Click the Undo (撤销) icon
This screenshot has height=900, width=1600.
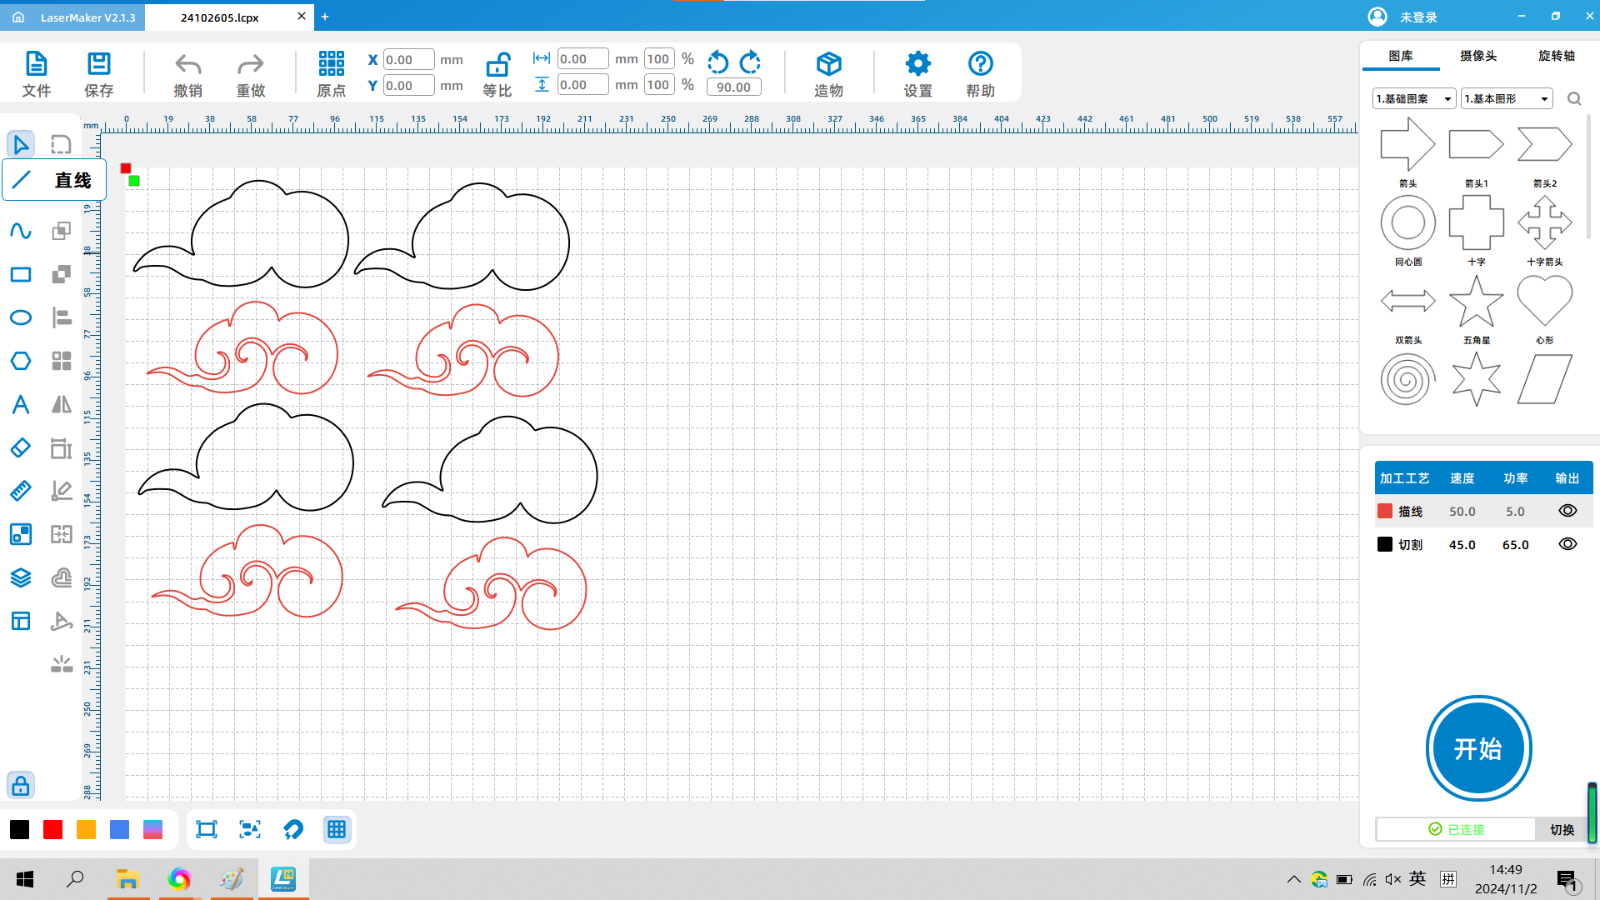(x=188, y=65)
